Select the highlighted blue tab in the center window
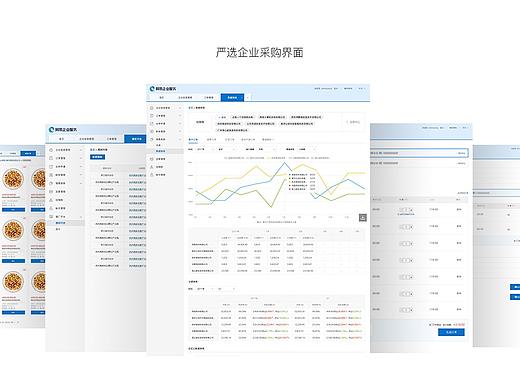 tap(232, 97)
